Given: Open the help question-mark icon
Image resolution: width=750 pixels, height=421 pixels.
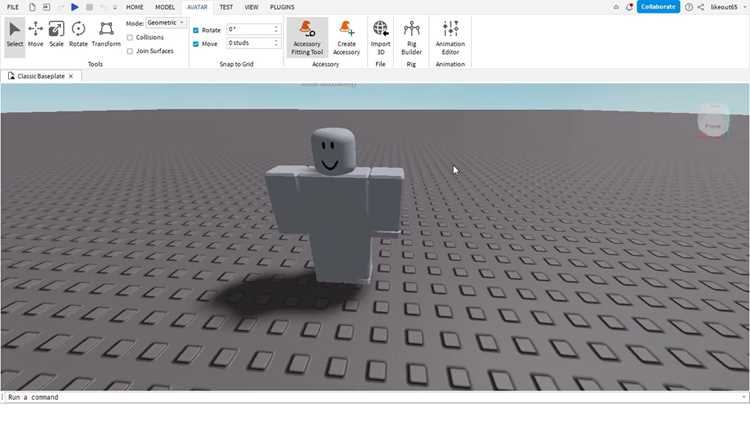Looking at the screenshot, I should [x=689, y=7].
